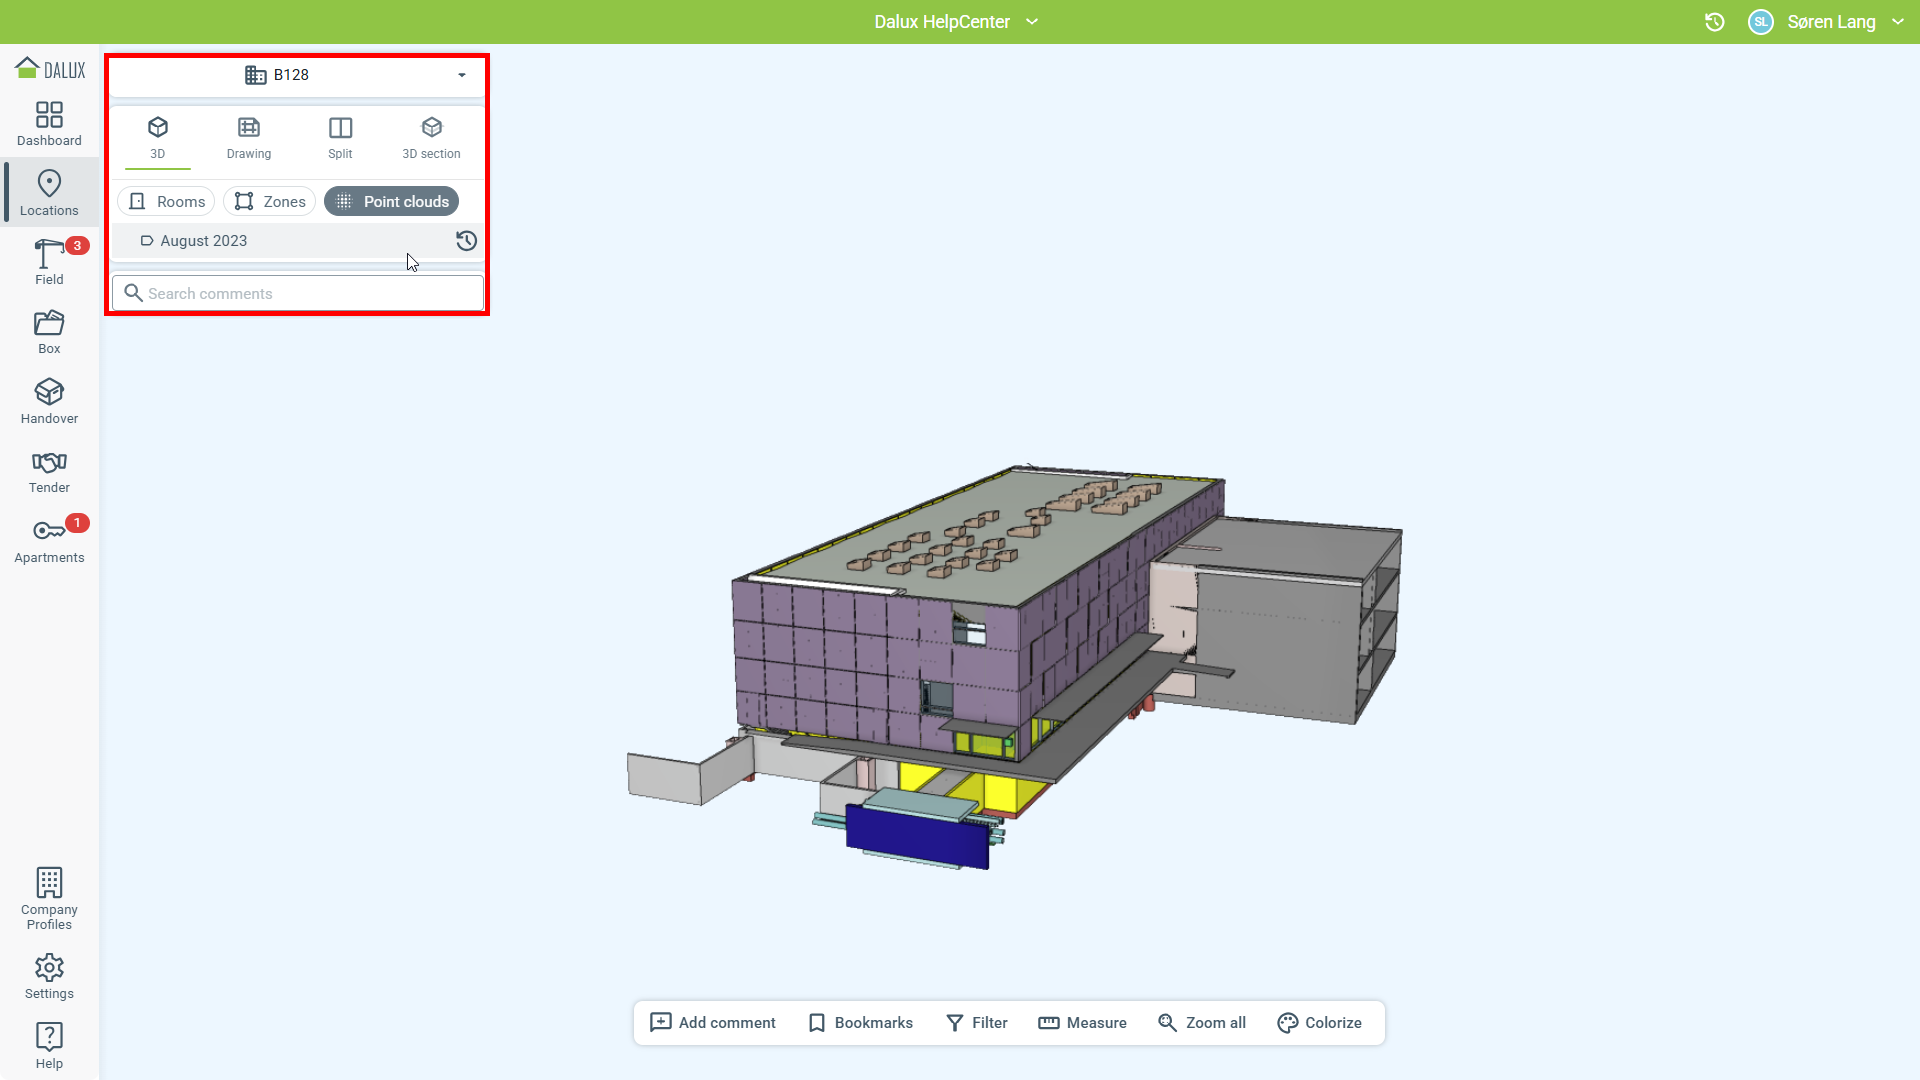Toggle the Rooms filter chip
The height and width of the screenshot is (1080, 1920).
click(166, 202)
